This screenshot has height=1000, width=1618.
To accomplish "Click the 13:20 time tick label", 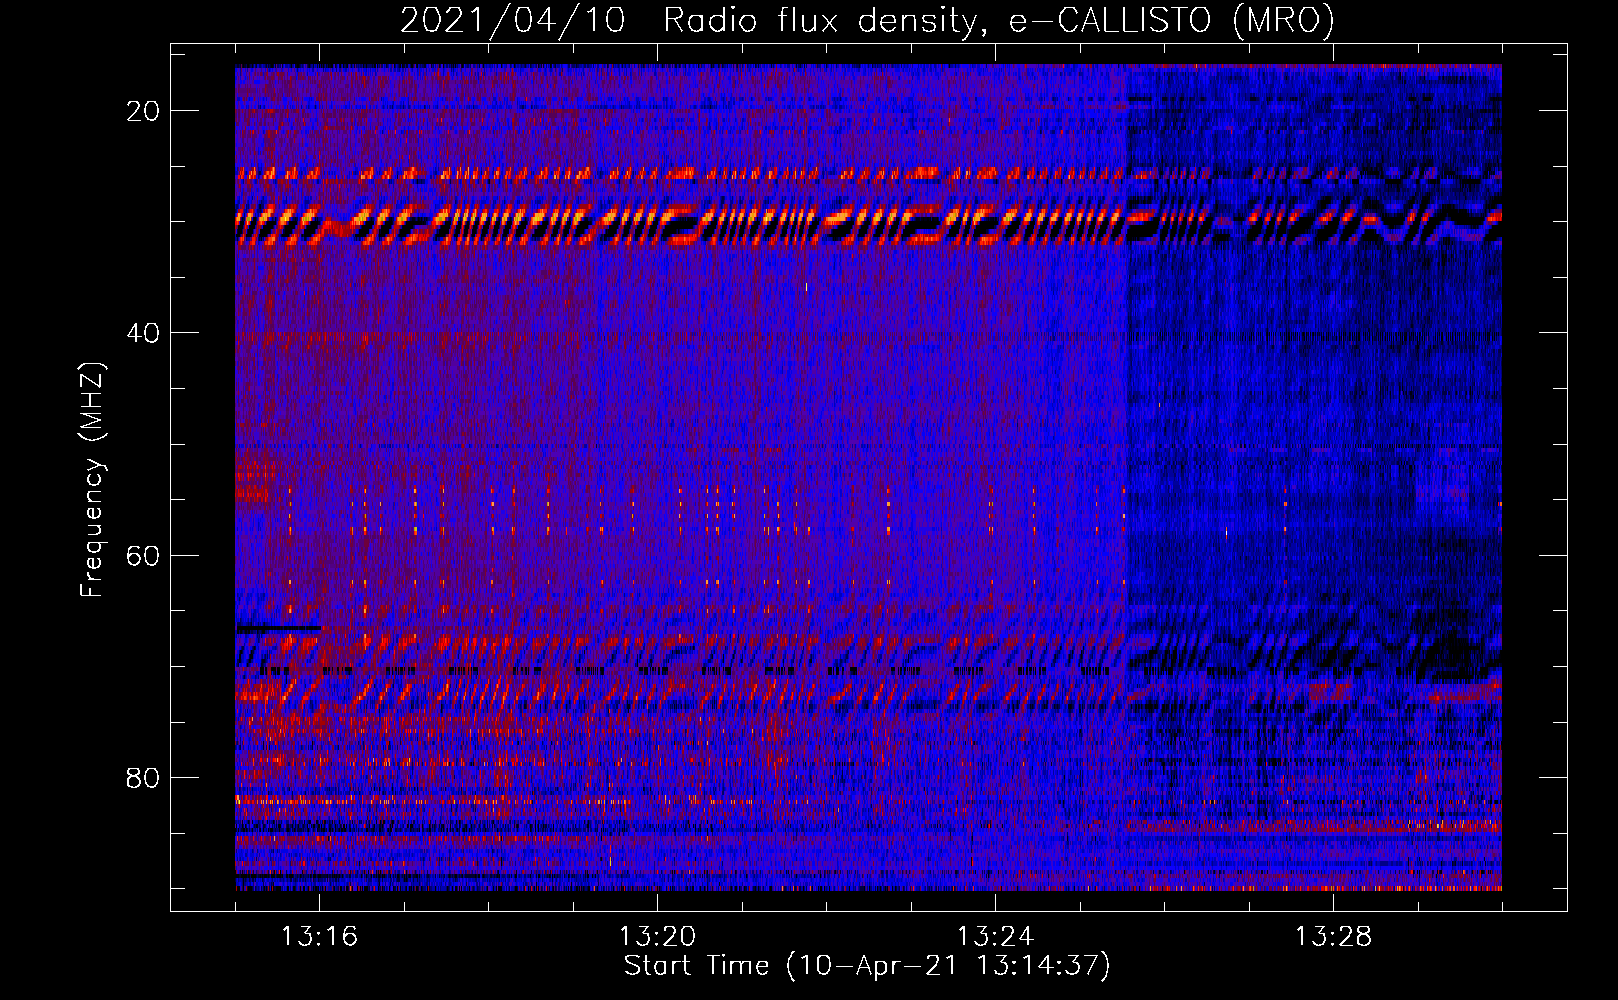I will [657, 937].
